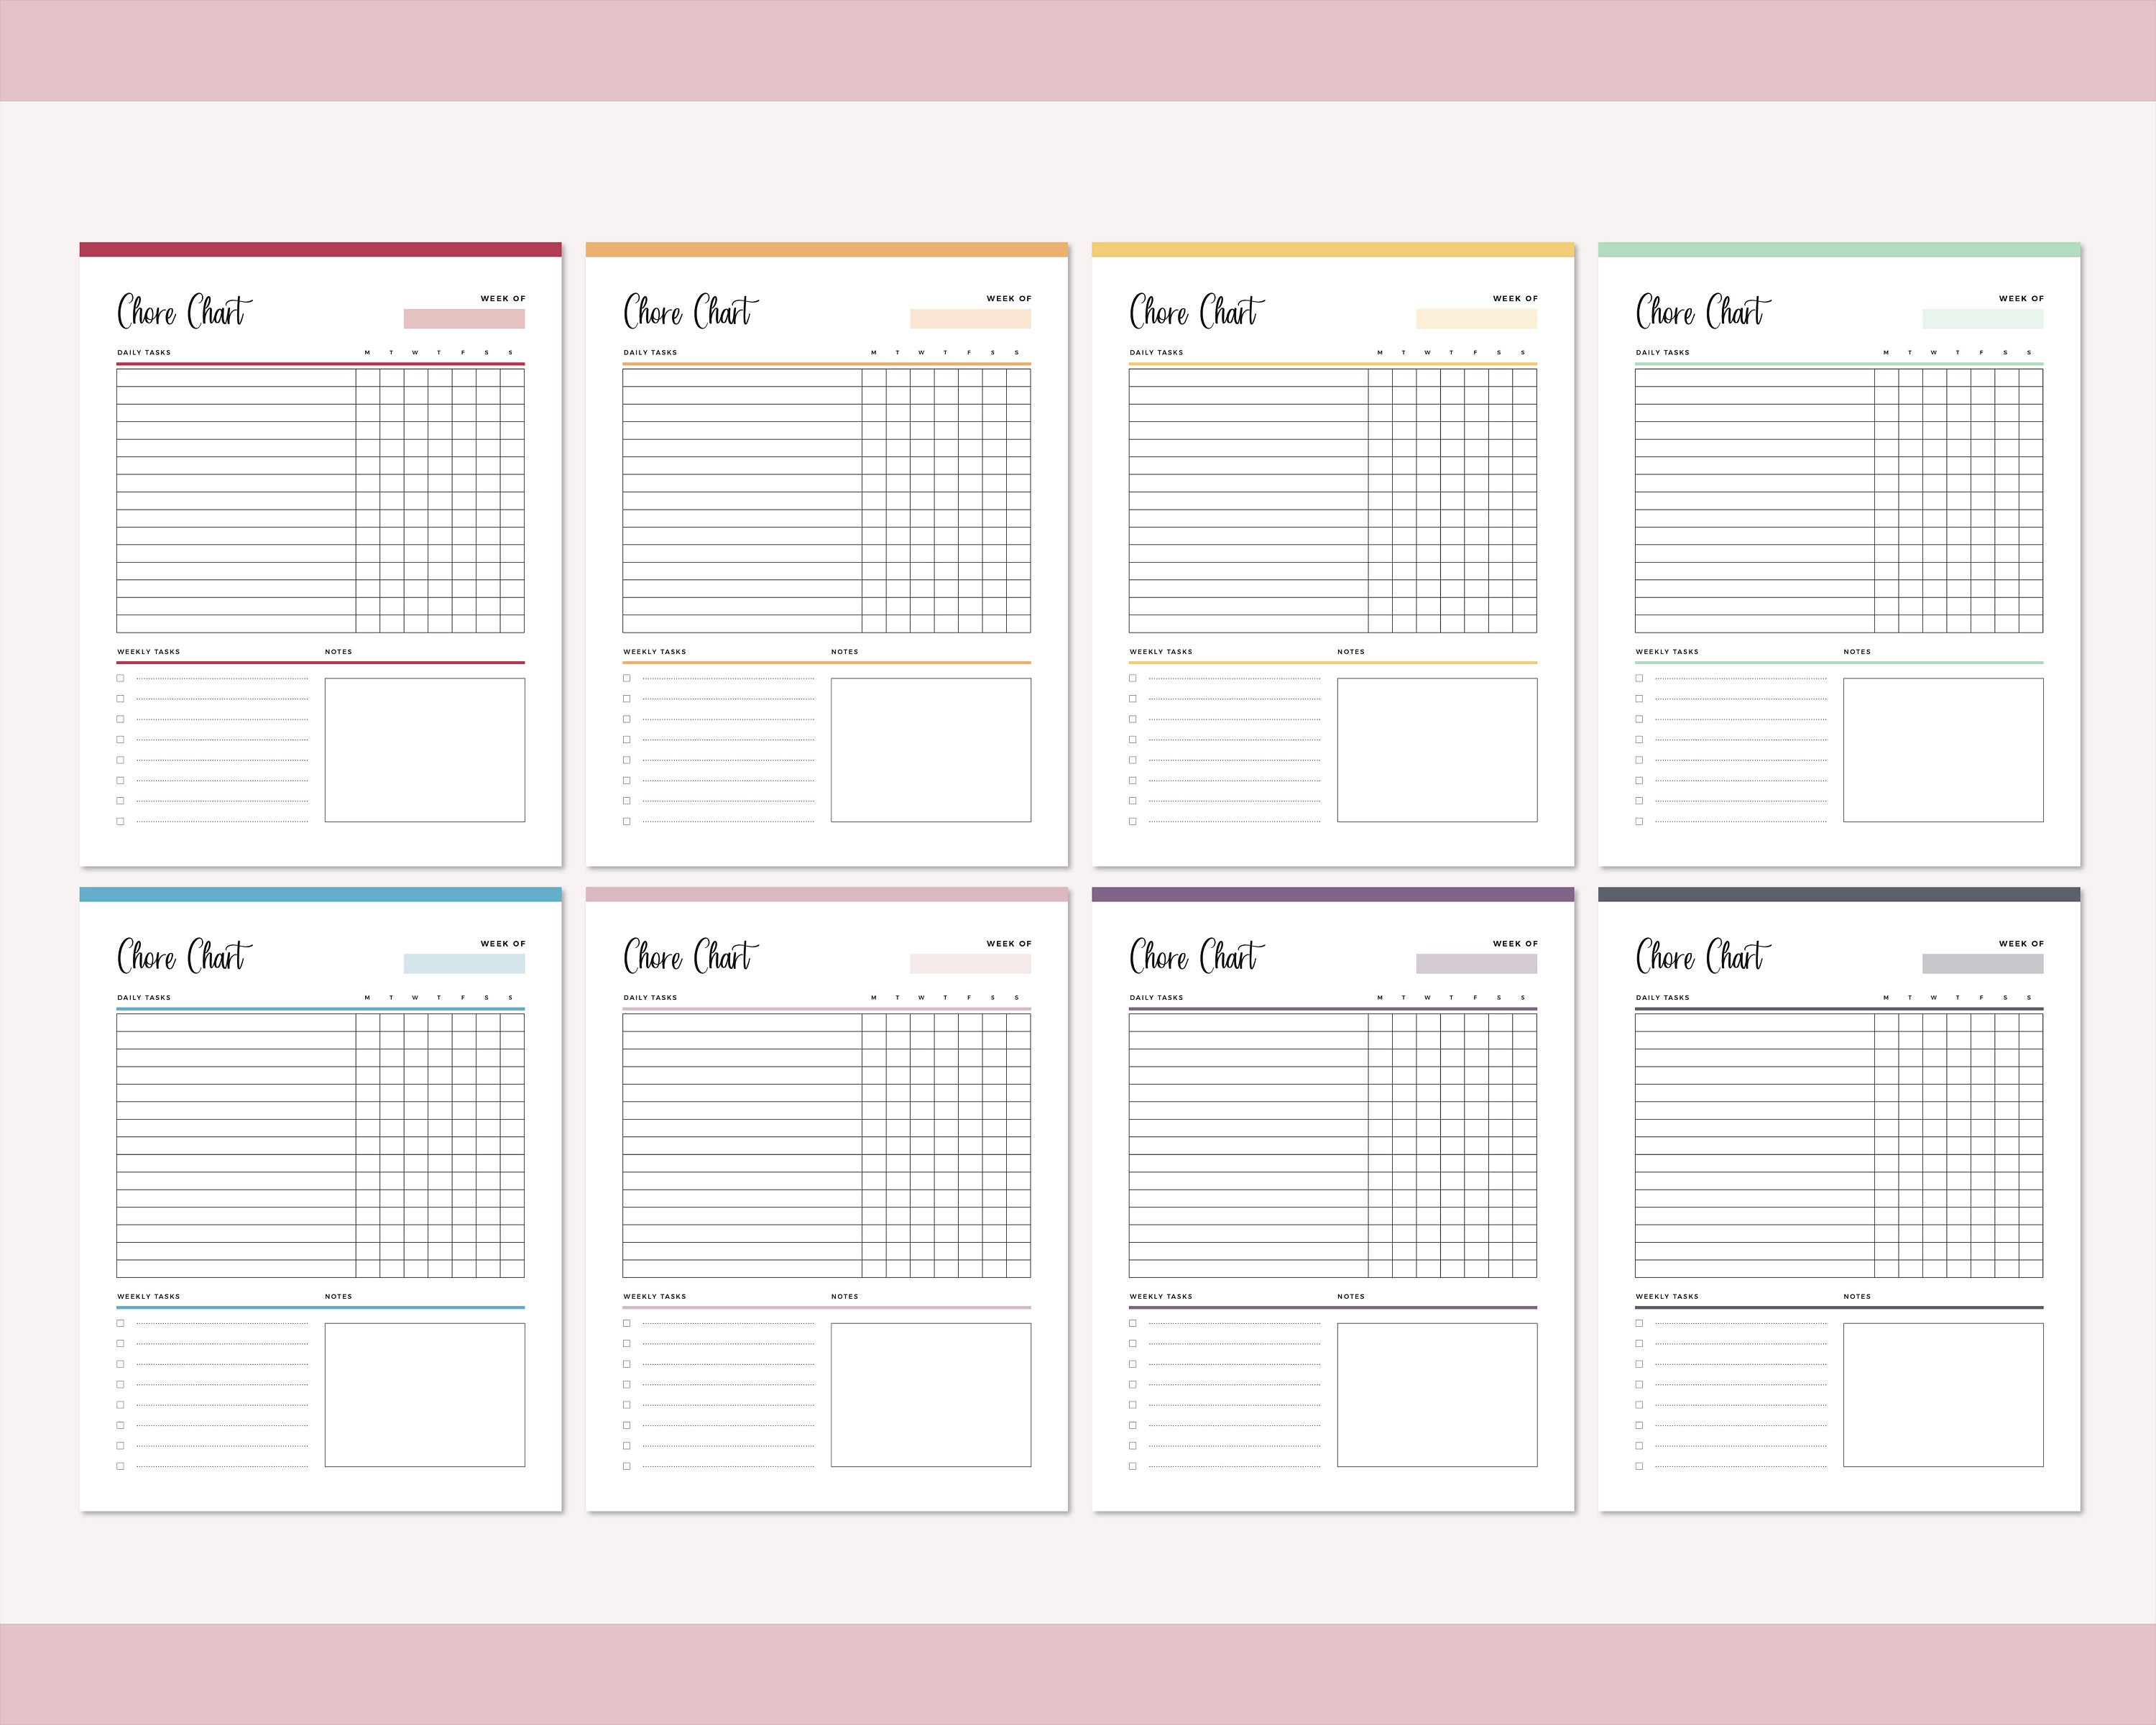Click the 'Chore Chart' title on the green page
The width and height of the screenshot is (2156, 1725).
pos(1703,312)
